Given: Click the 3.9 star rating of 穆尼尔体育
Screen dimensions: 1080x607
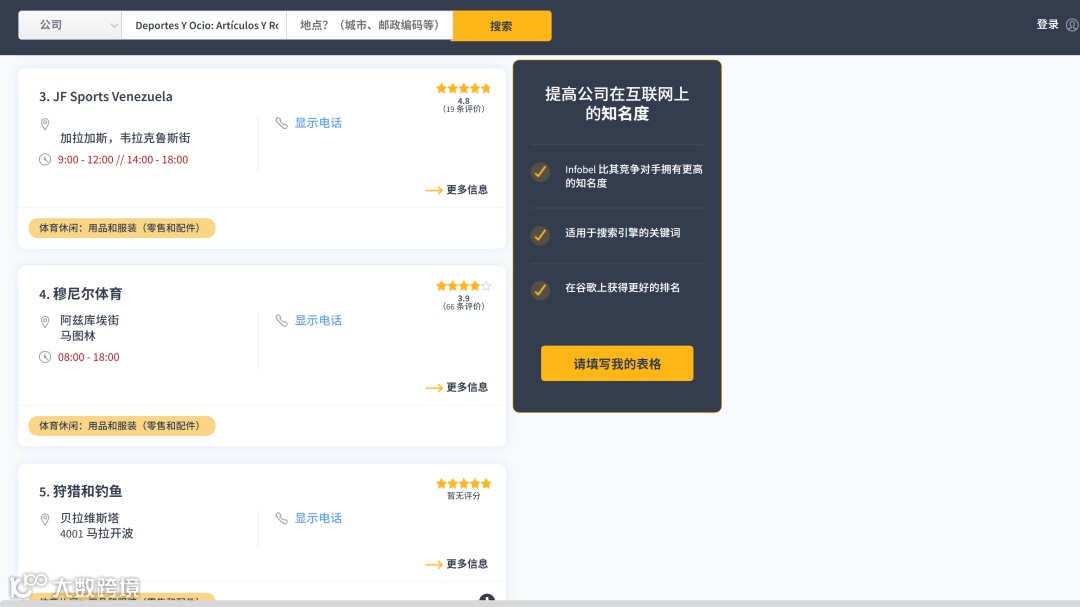Looking at the screenshot, I should [463, 286].
